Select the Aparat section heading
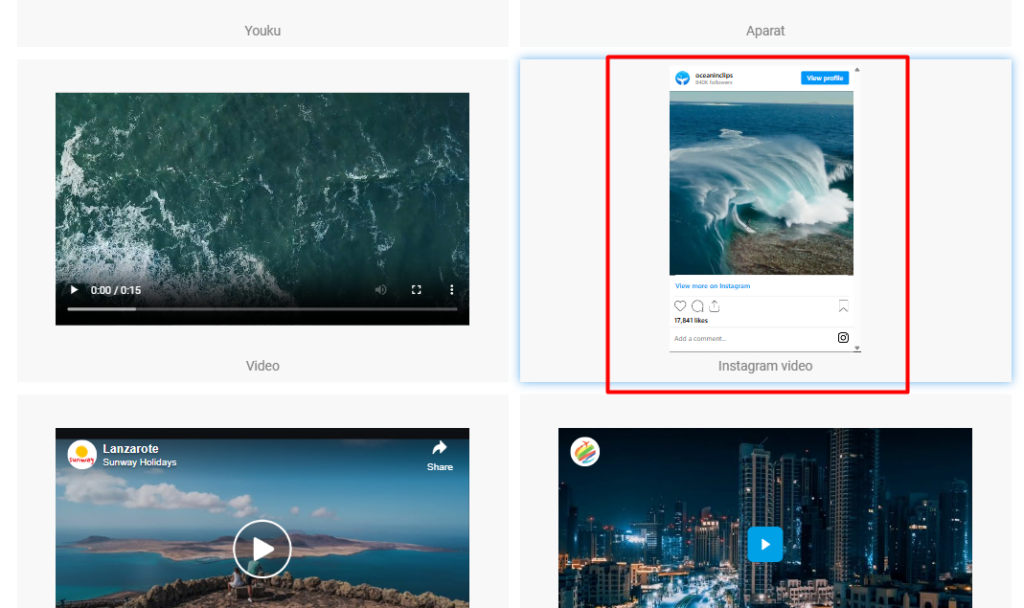This screenshot has width=1024, height=608. pyautogui.click(x=764, y=30)
